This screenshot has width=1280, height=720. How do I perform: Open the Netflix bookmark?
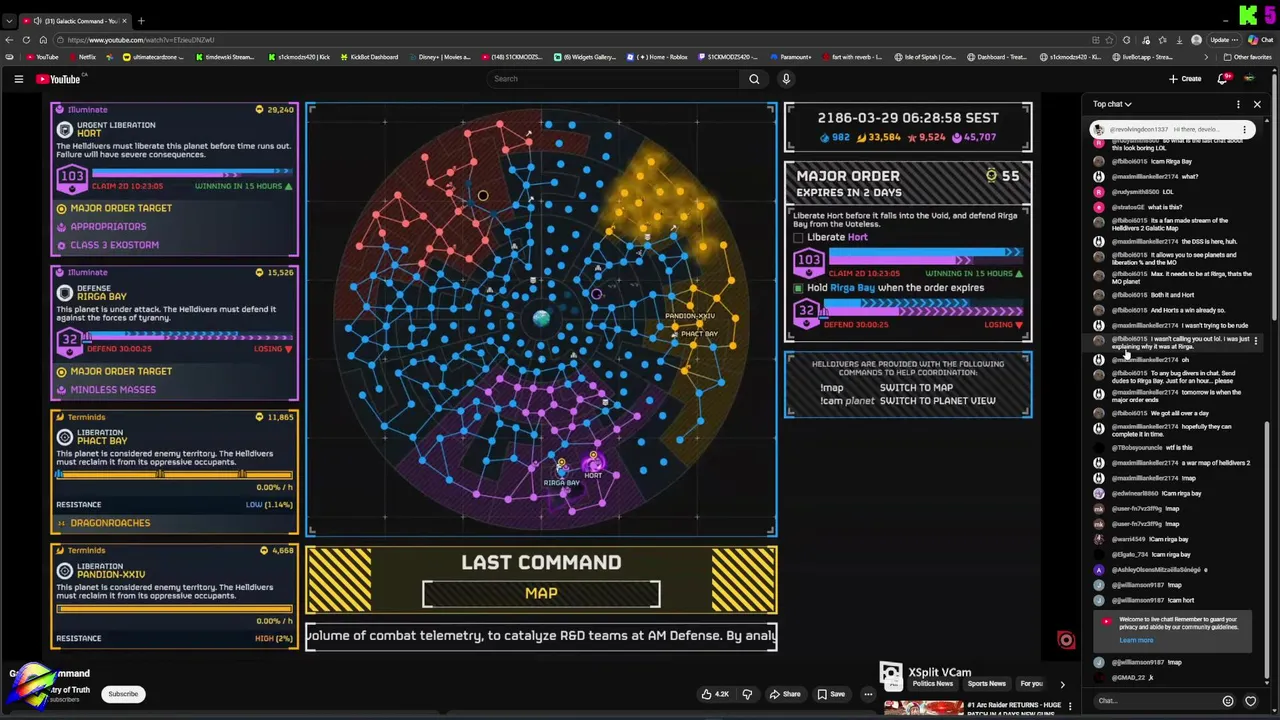[x=82, y=57]
